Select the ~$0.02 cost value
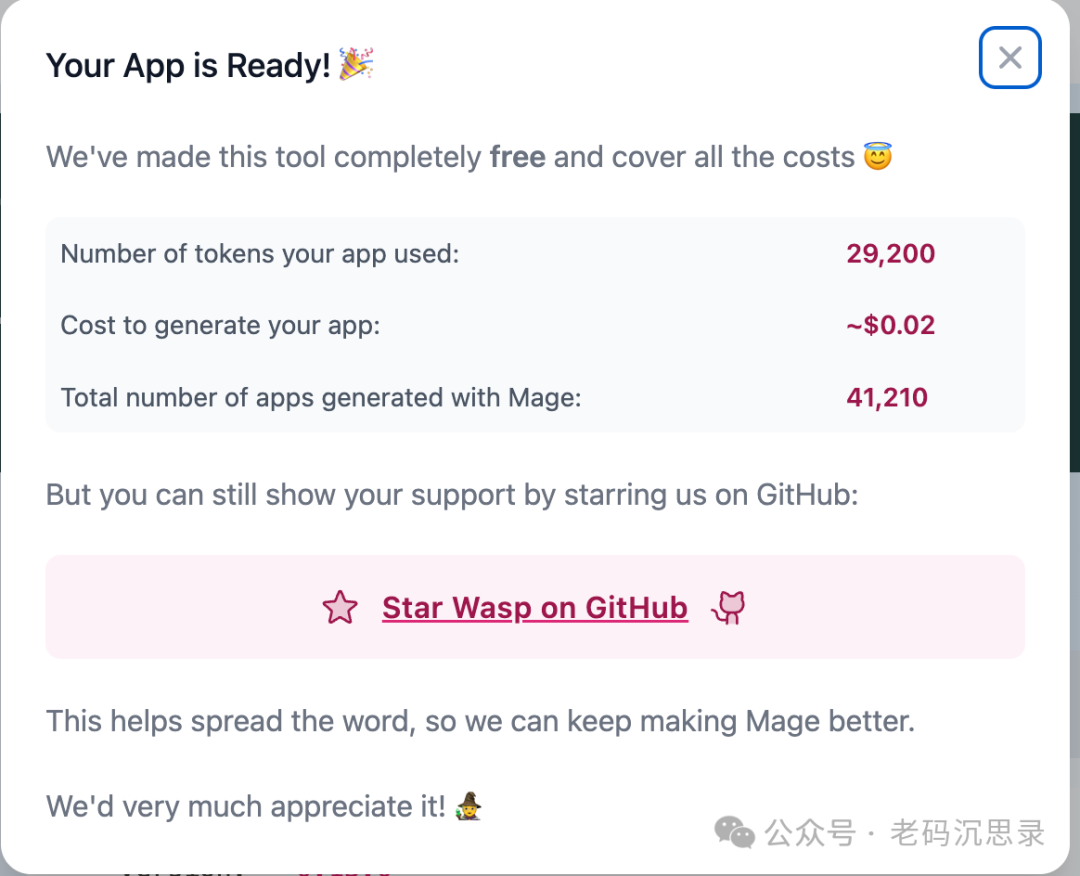 coord(891,325)
